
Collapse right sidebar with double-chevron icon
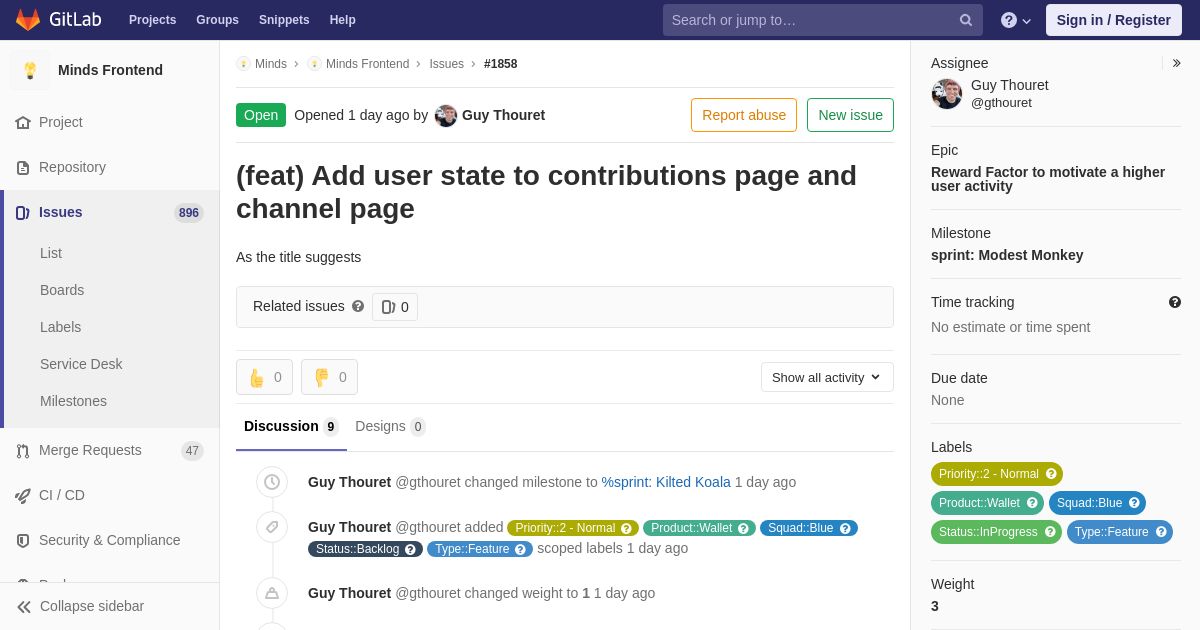(x=1176, y=63)
